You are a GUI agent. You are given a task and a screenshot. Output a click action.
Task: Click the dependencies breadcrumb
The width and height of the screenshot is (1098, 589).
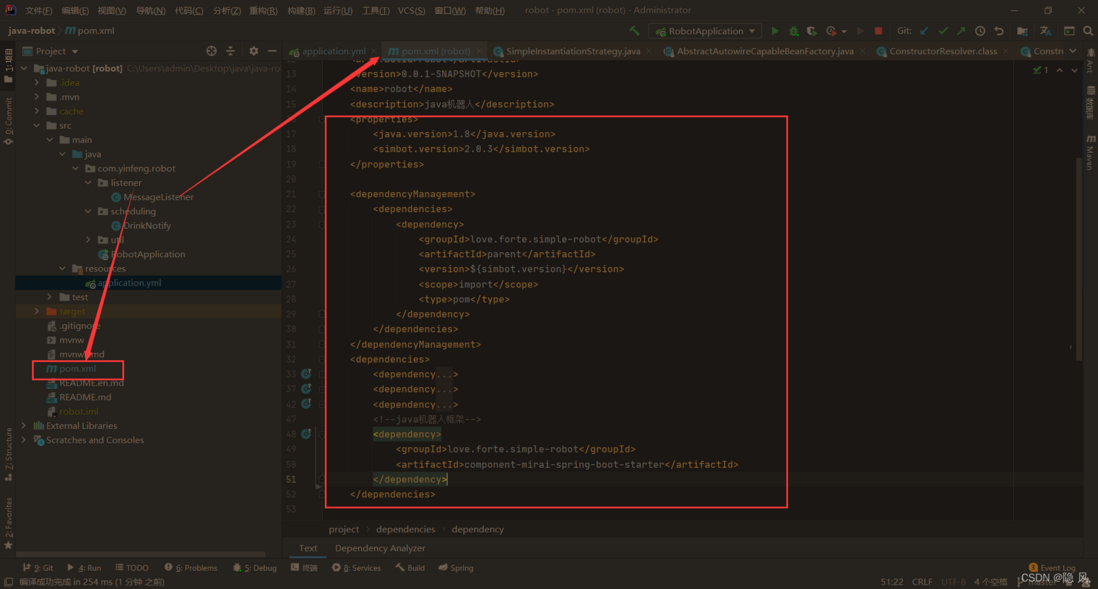tap(405, 529)
